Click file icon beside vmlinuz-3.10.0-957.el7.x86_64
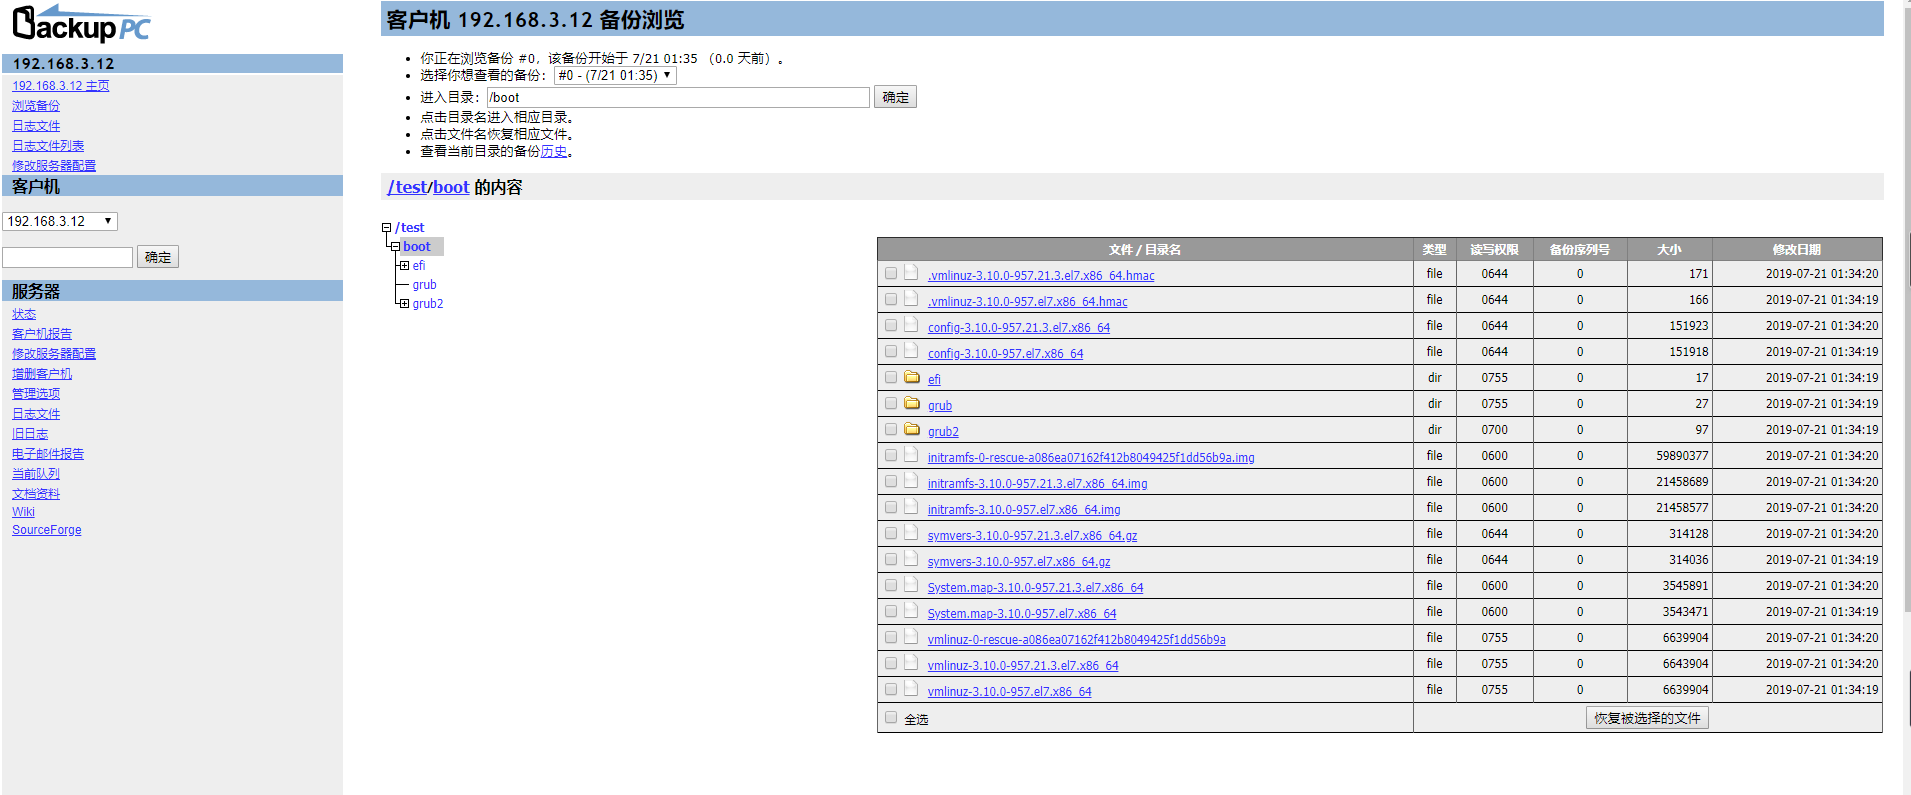1911x795 pixels. [911, 689]
